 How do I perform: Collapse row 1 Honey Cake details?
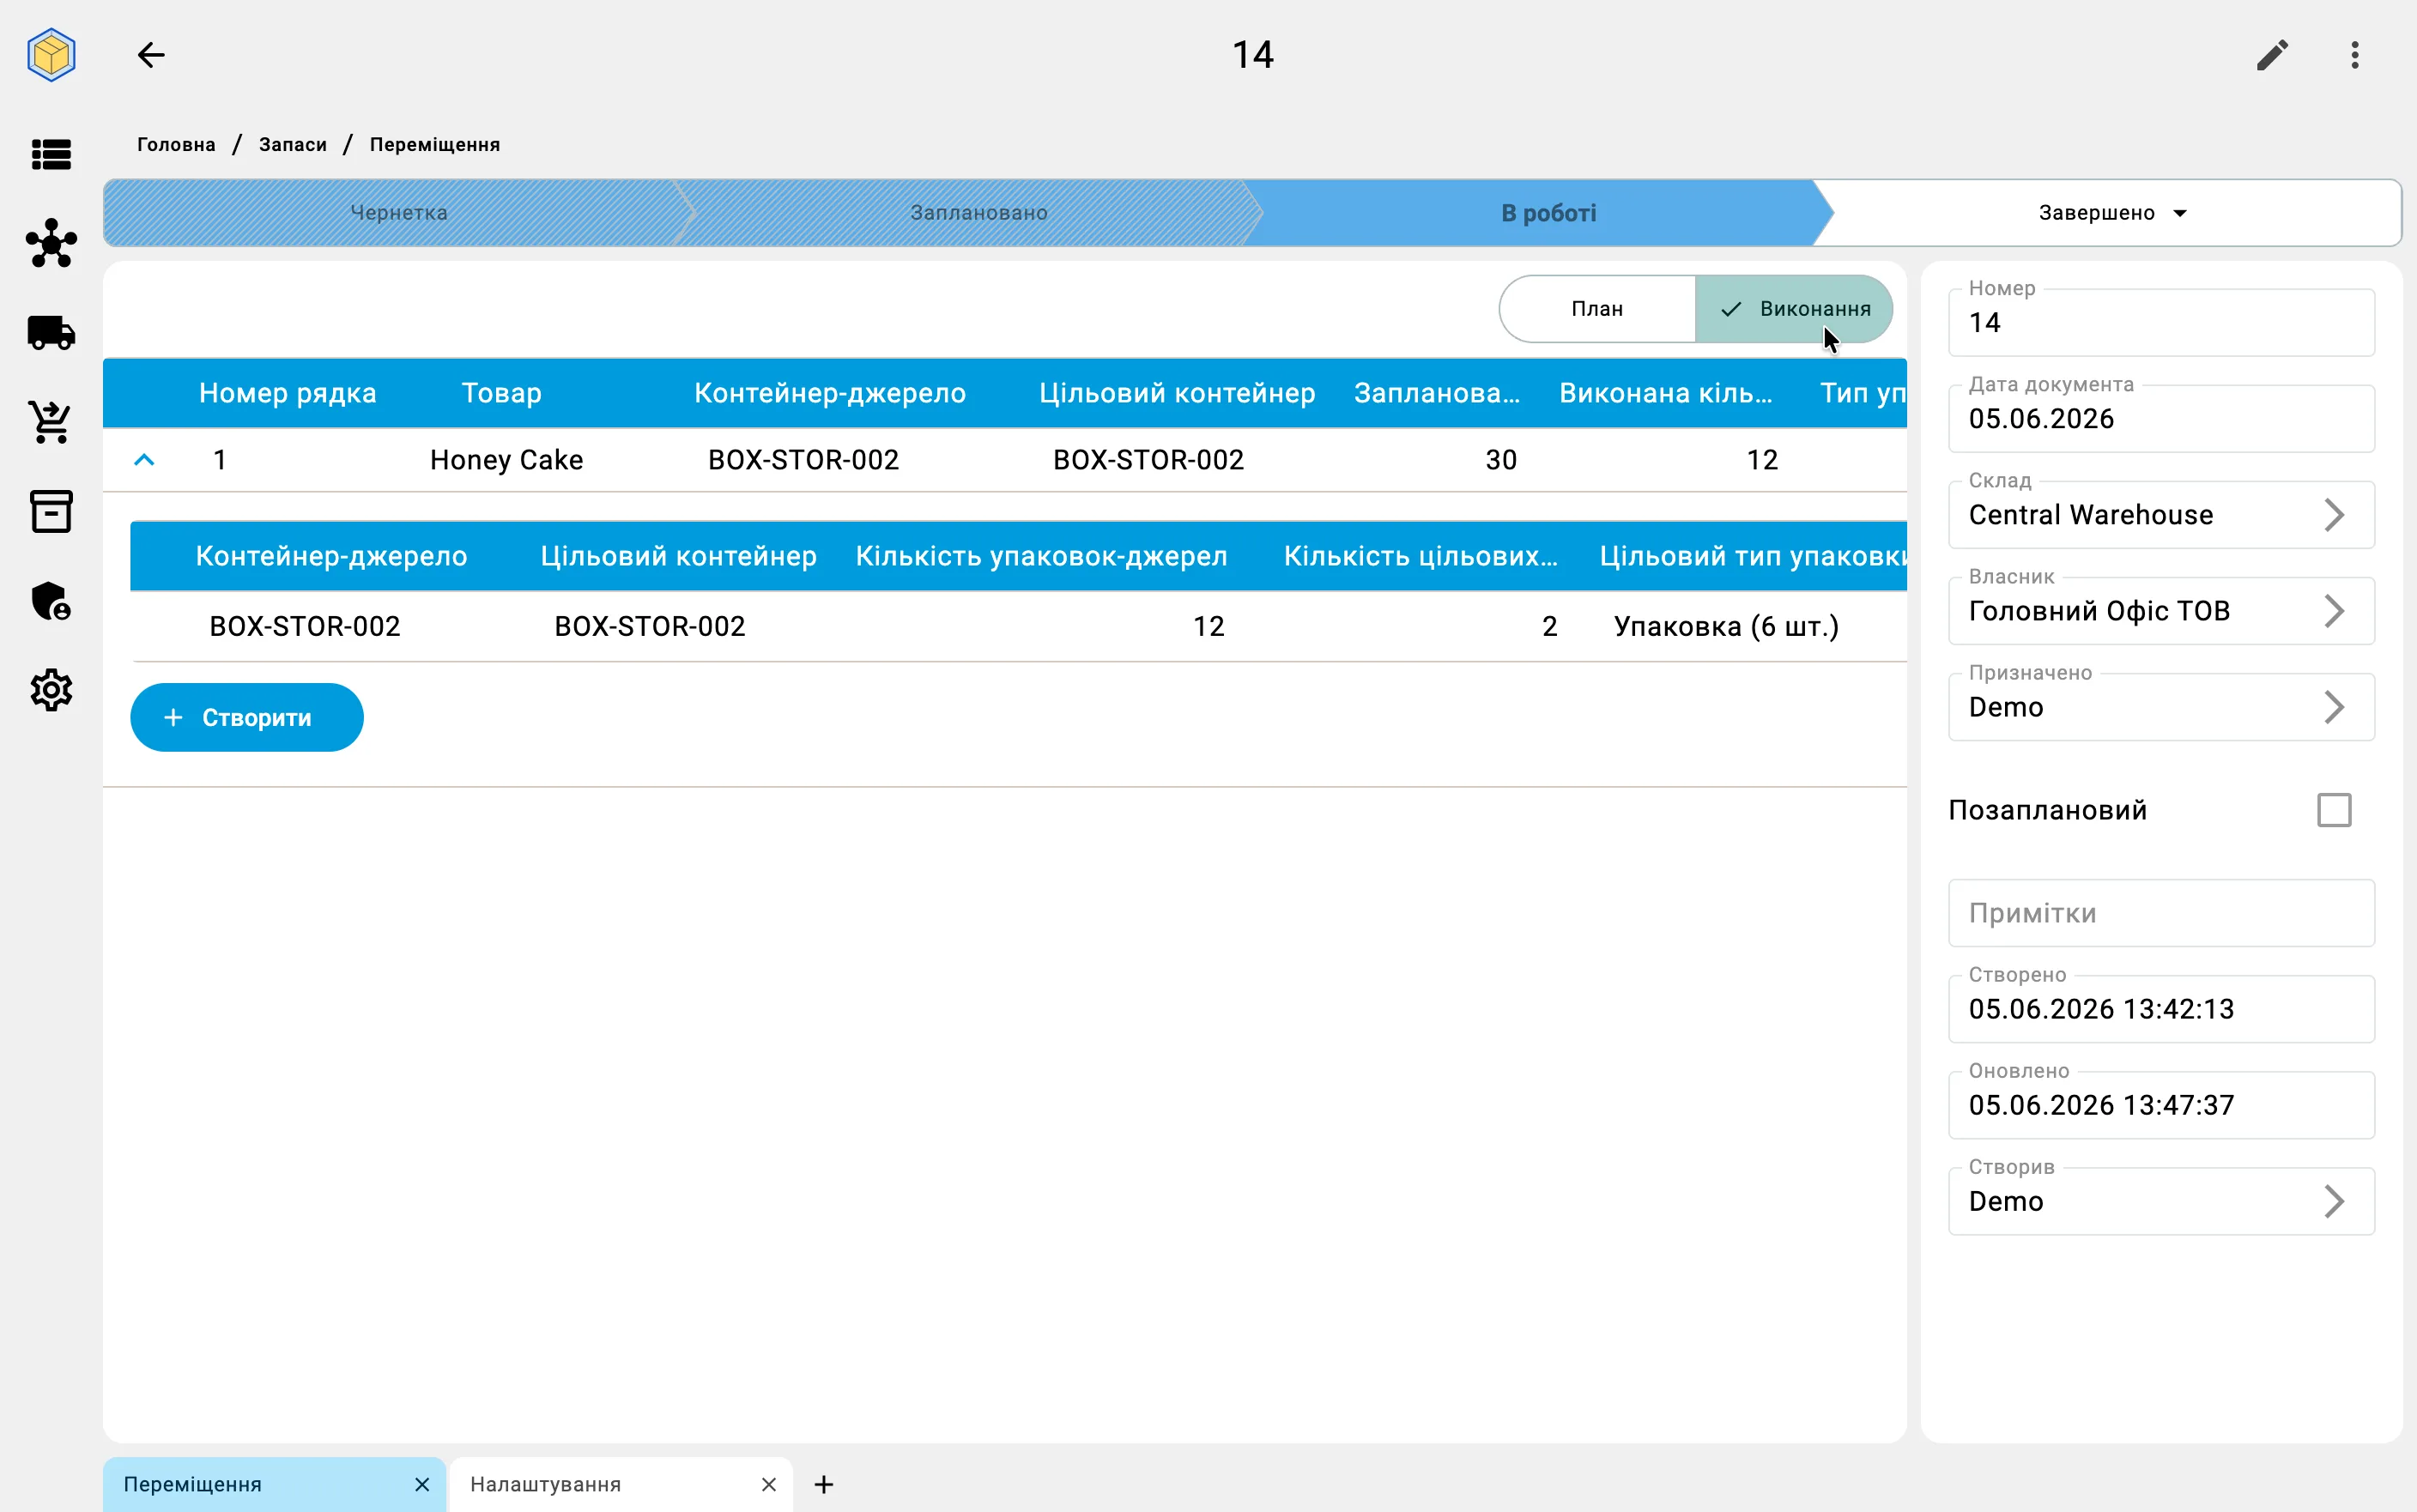144,460
